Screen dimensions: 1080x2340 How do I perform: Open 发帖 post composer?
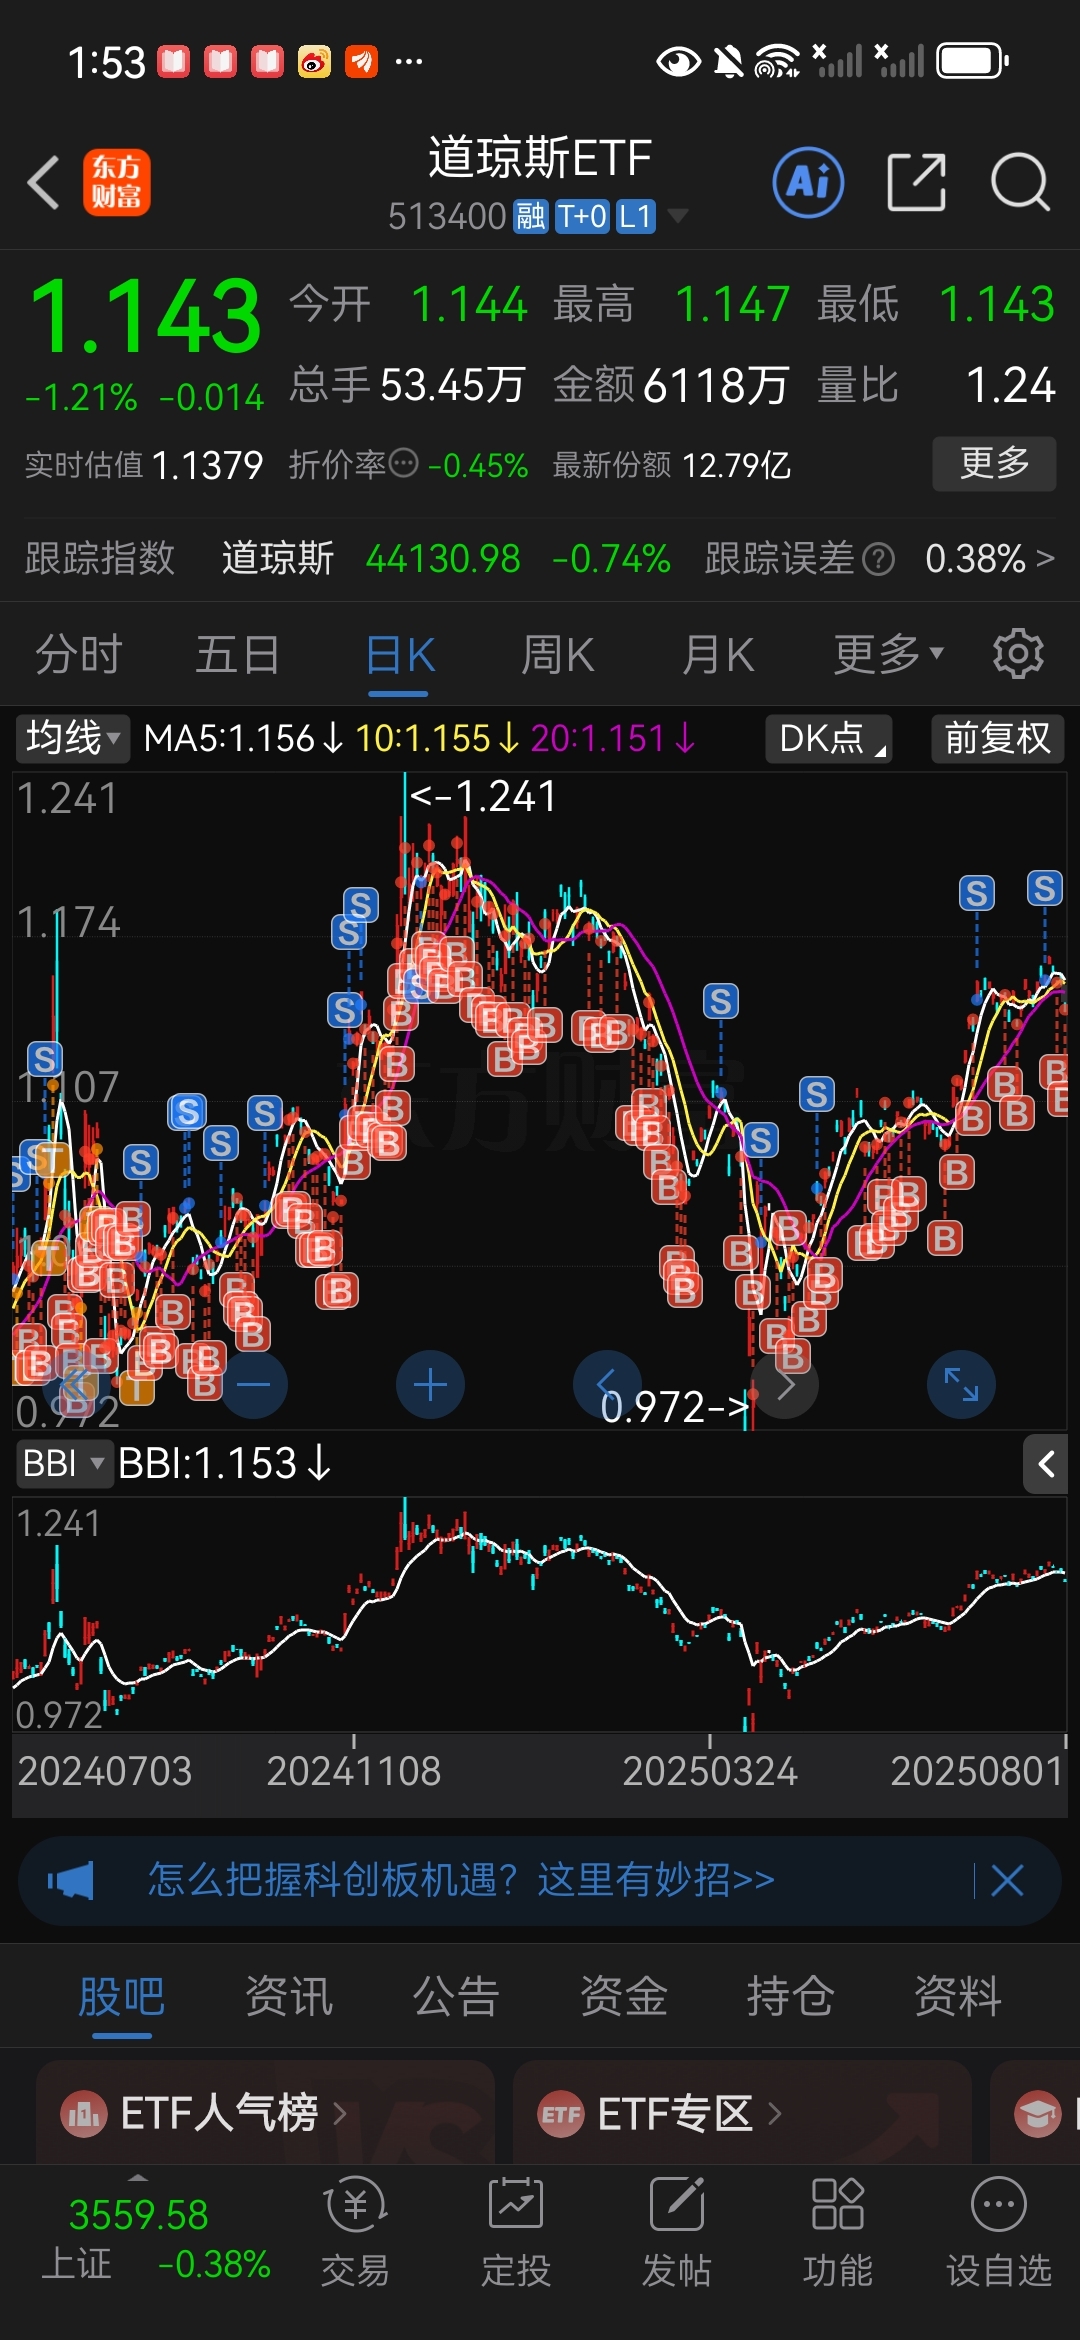[x=677, y=2233]
